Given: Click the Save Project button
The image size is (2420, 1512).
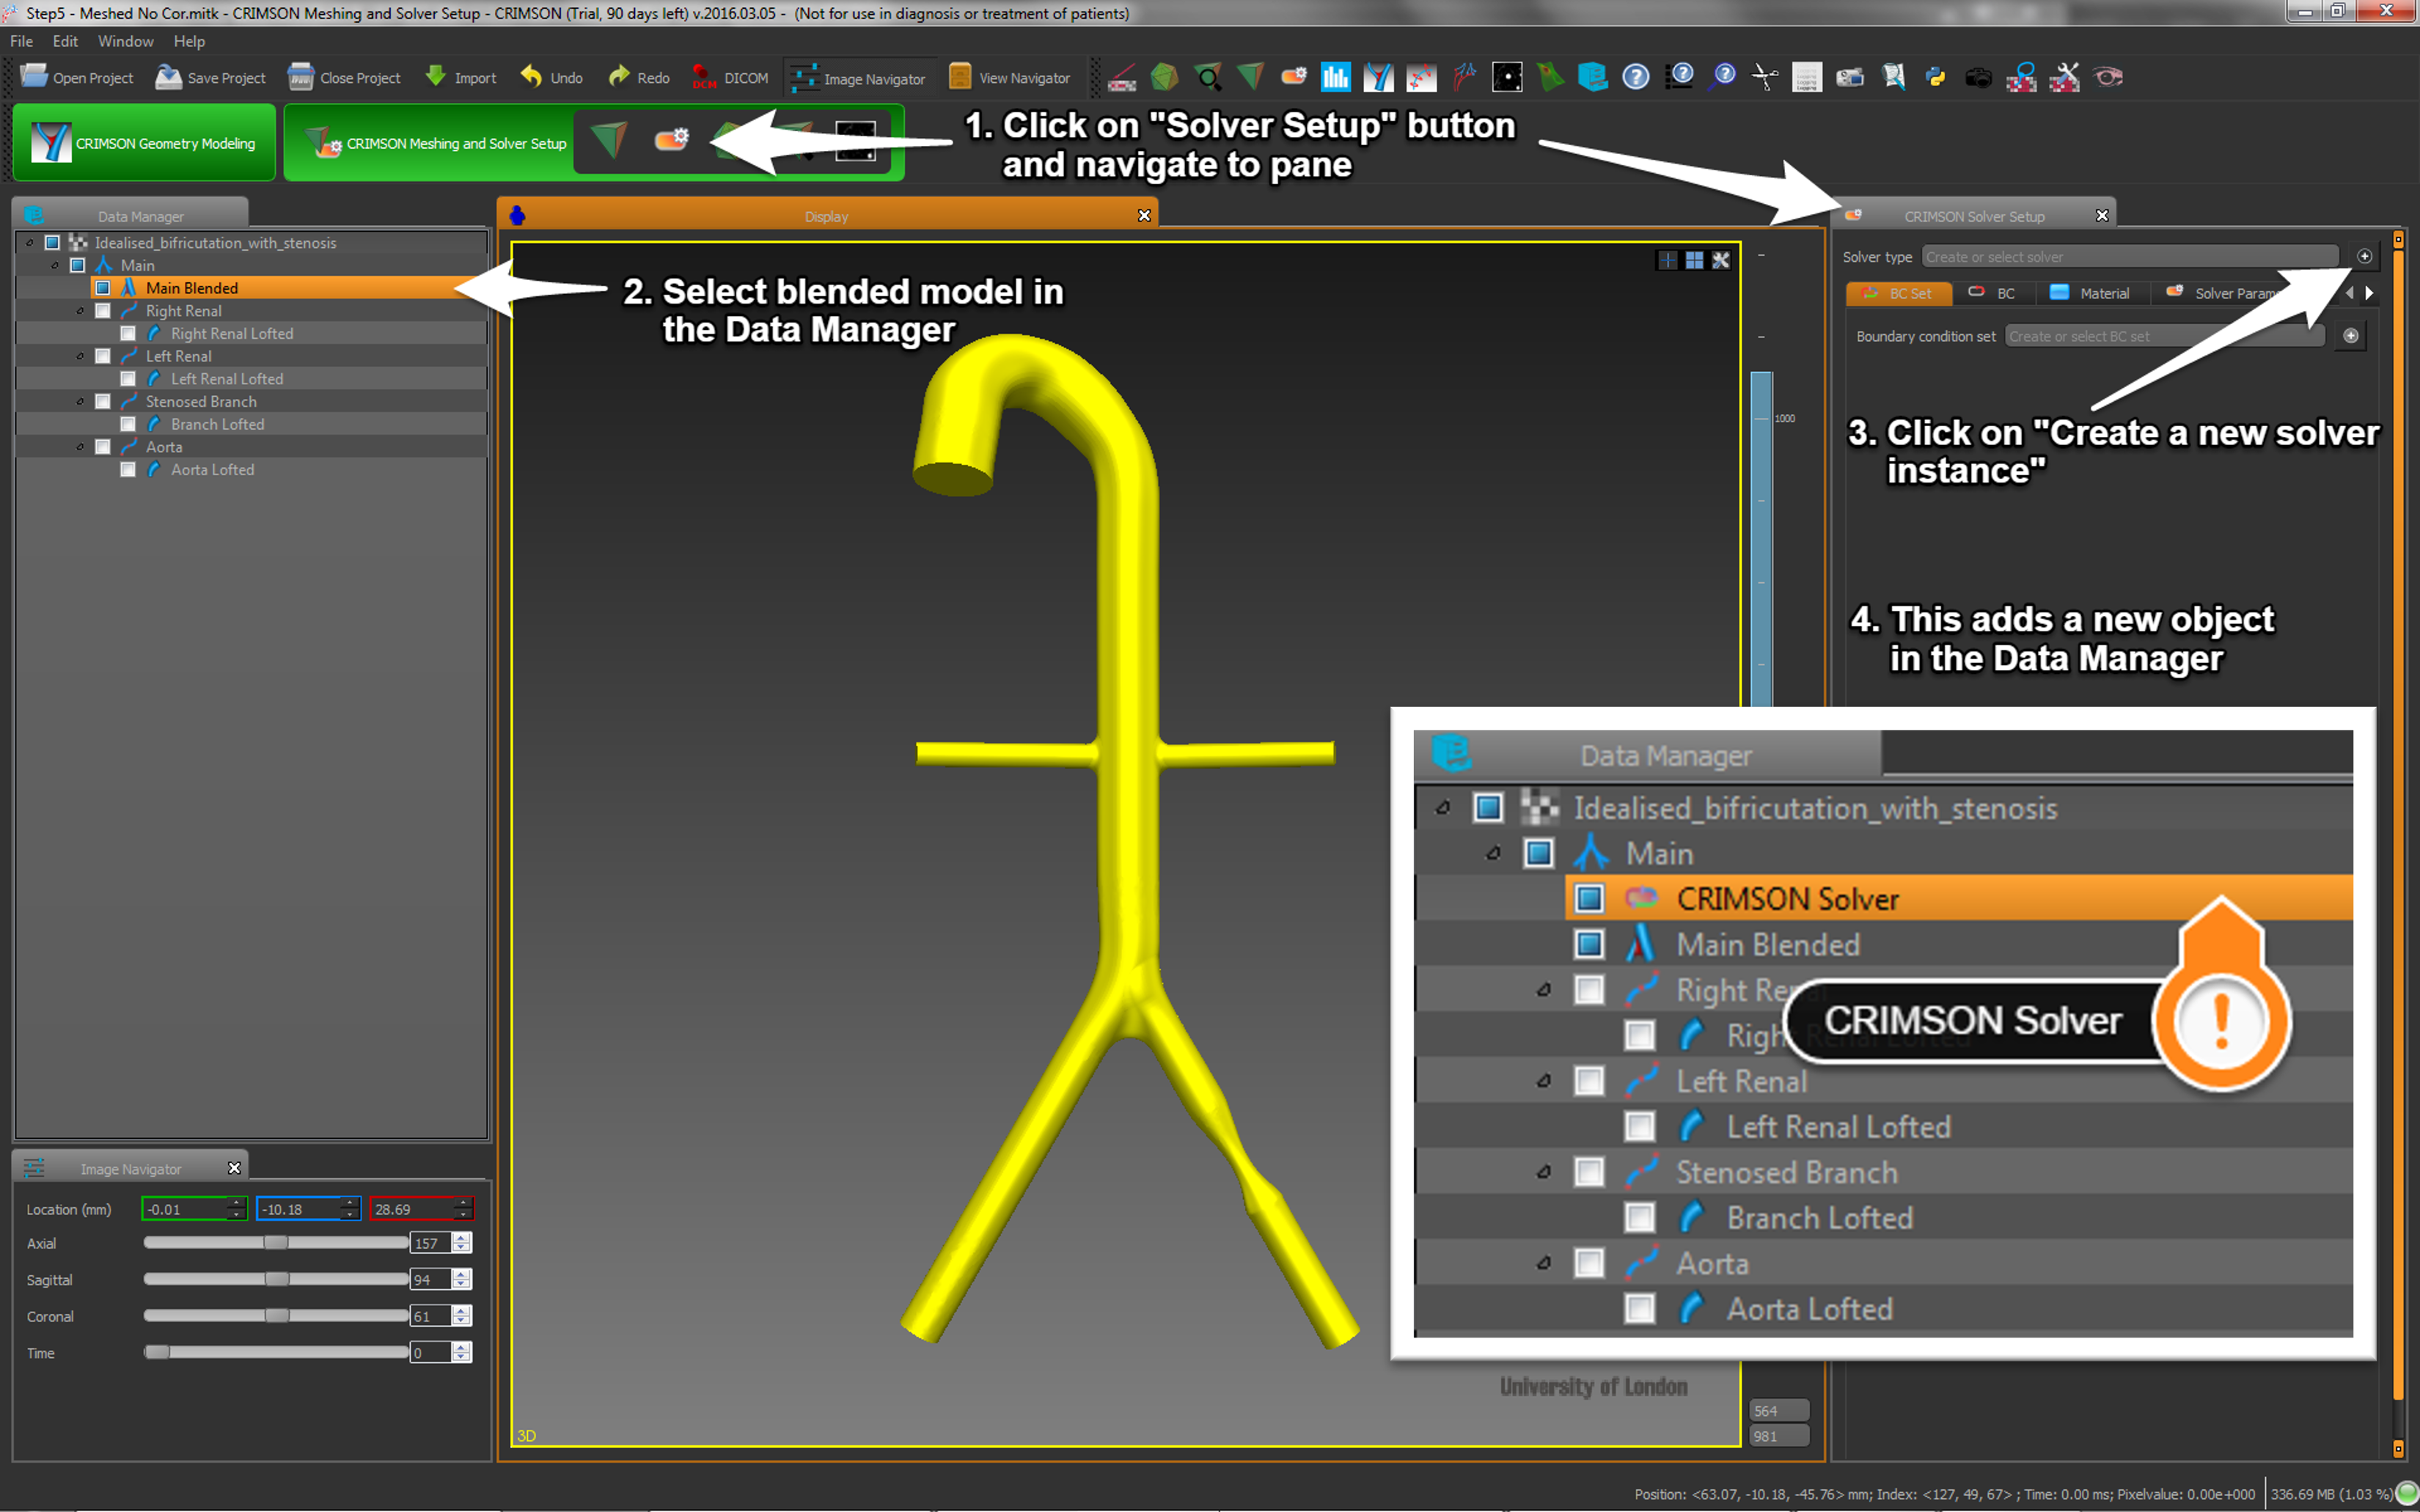Looking at the screenshot, I should tap(211, 77).
